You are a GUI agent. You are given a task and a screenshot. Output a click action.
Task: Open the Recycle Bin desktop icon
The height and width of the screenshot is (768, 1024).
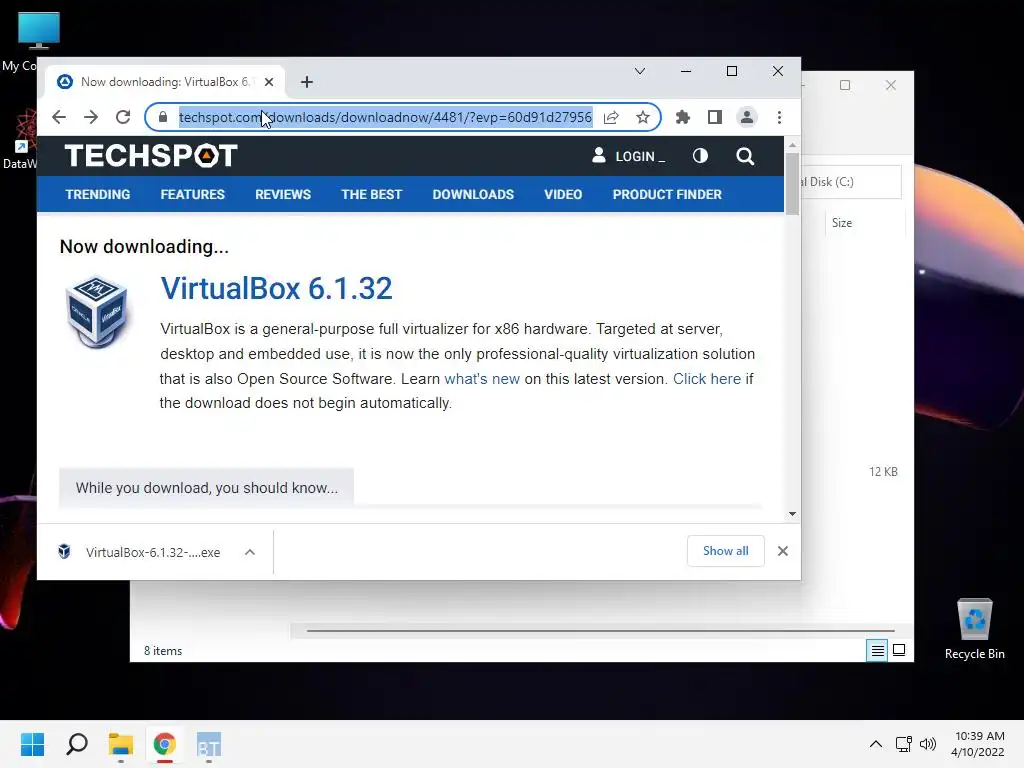pyautogui.click(x=974, y=629)
